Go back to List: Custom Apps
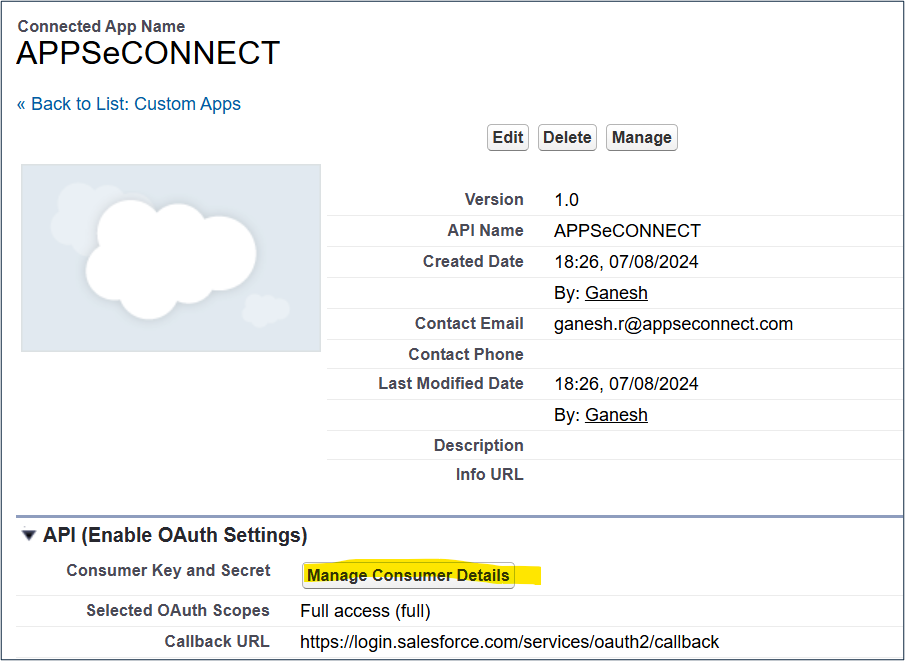The image size is (905, 661). click(129, 104)
